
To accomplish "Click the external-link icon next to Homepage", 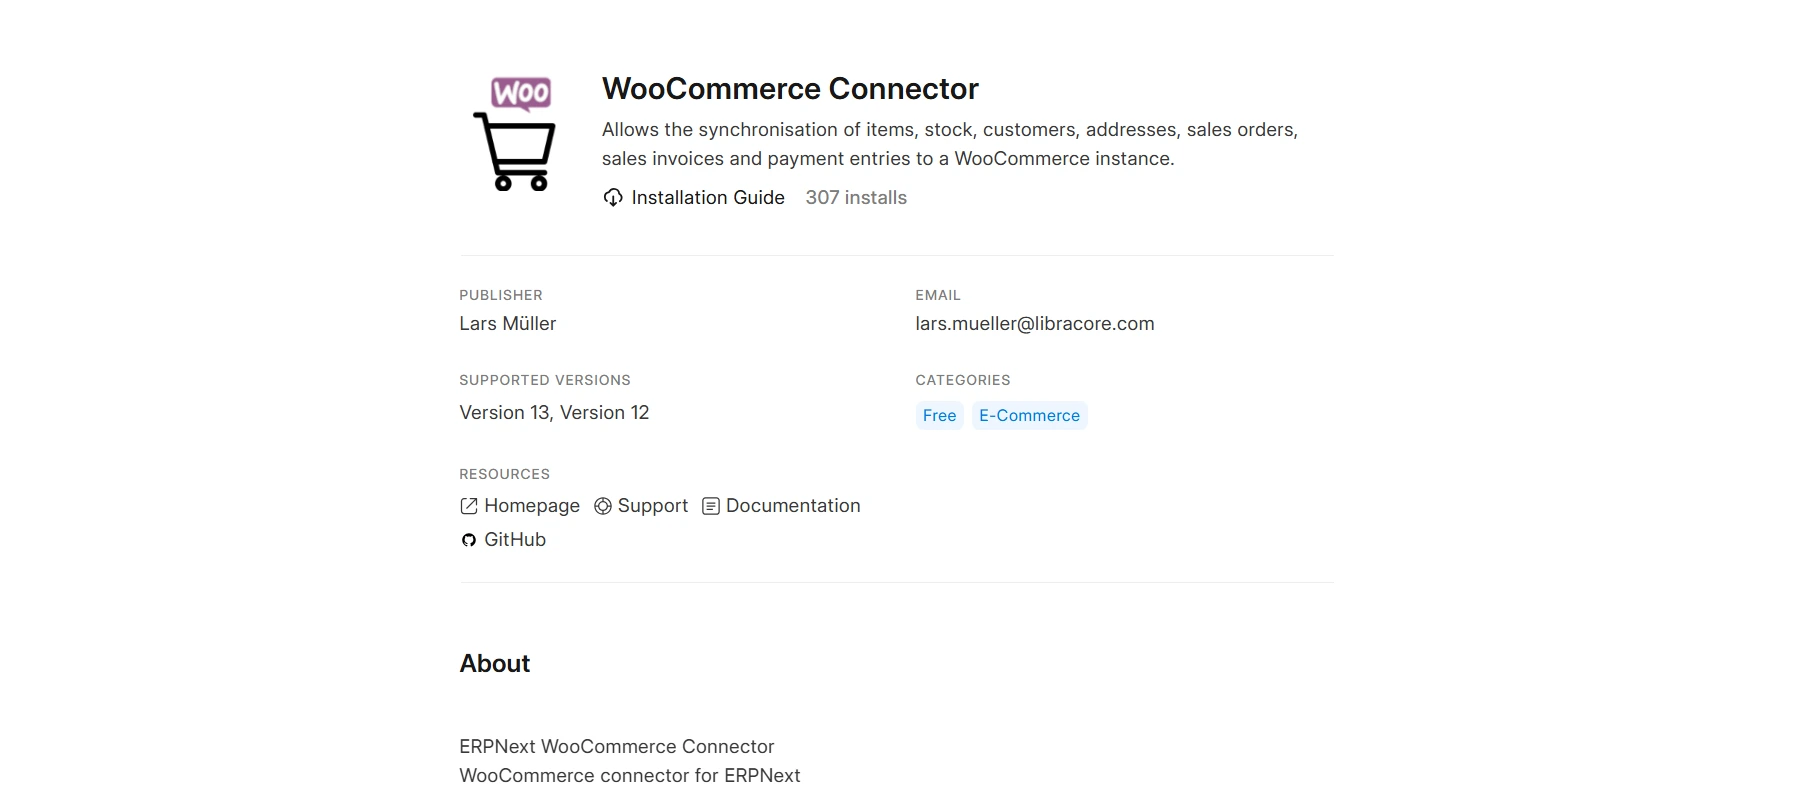I will pos(468,506).
